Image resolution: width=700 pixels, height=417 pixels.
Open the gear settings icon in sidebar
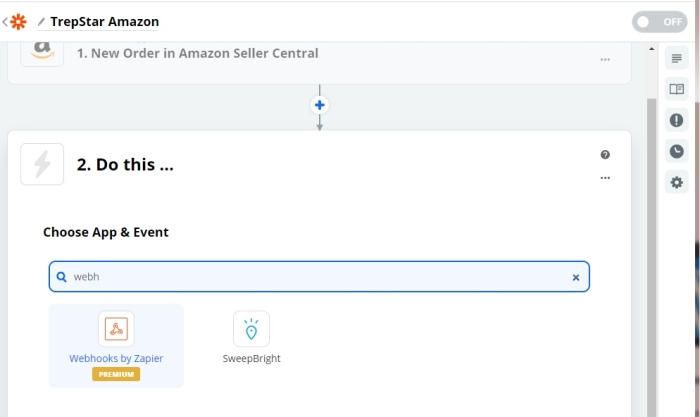(x=676, y=182)
